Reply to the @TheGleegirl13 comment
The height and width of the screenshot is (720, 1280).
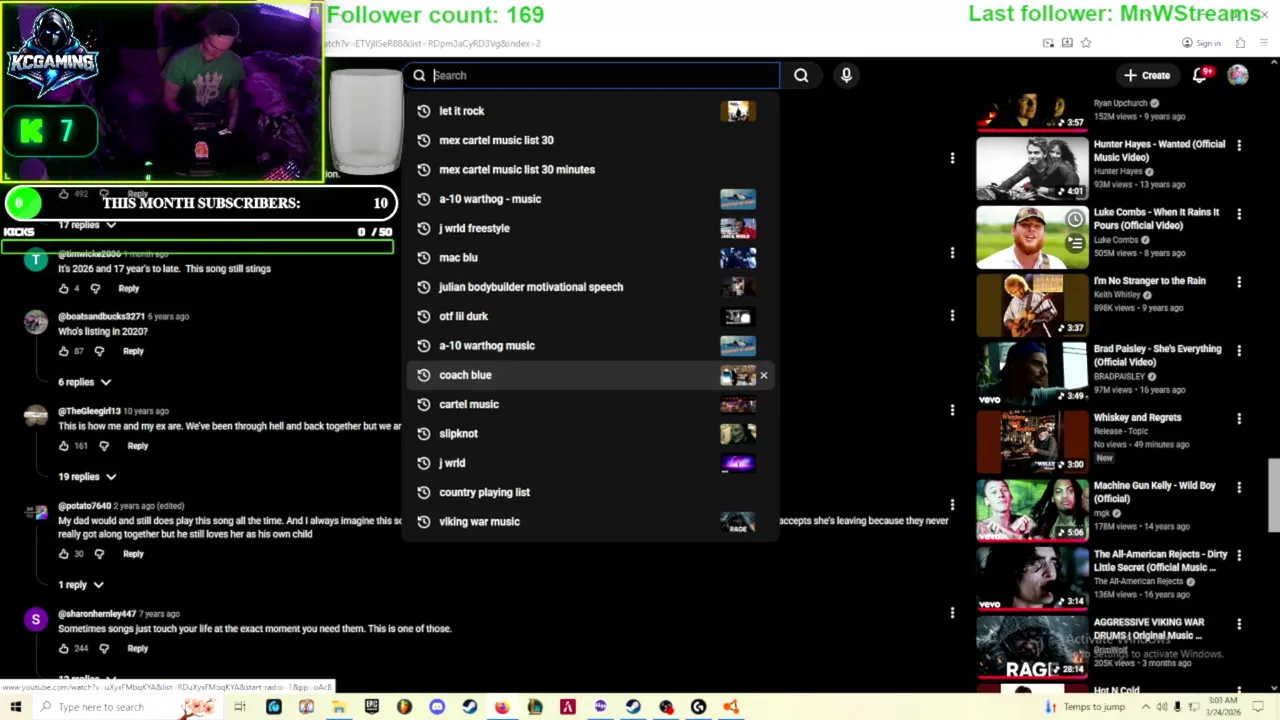tap(137, 446)
